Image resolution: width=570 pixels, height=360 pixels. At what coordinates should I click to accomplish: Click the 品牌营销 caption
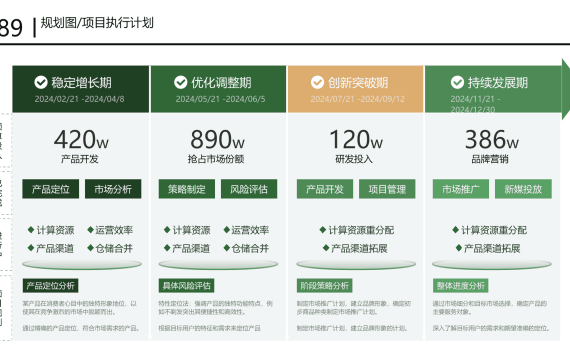click(x=490, y=159)
